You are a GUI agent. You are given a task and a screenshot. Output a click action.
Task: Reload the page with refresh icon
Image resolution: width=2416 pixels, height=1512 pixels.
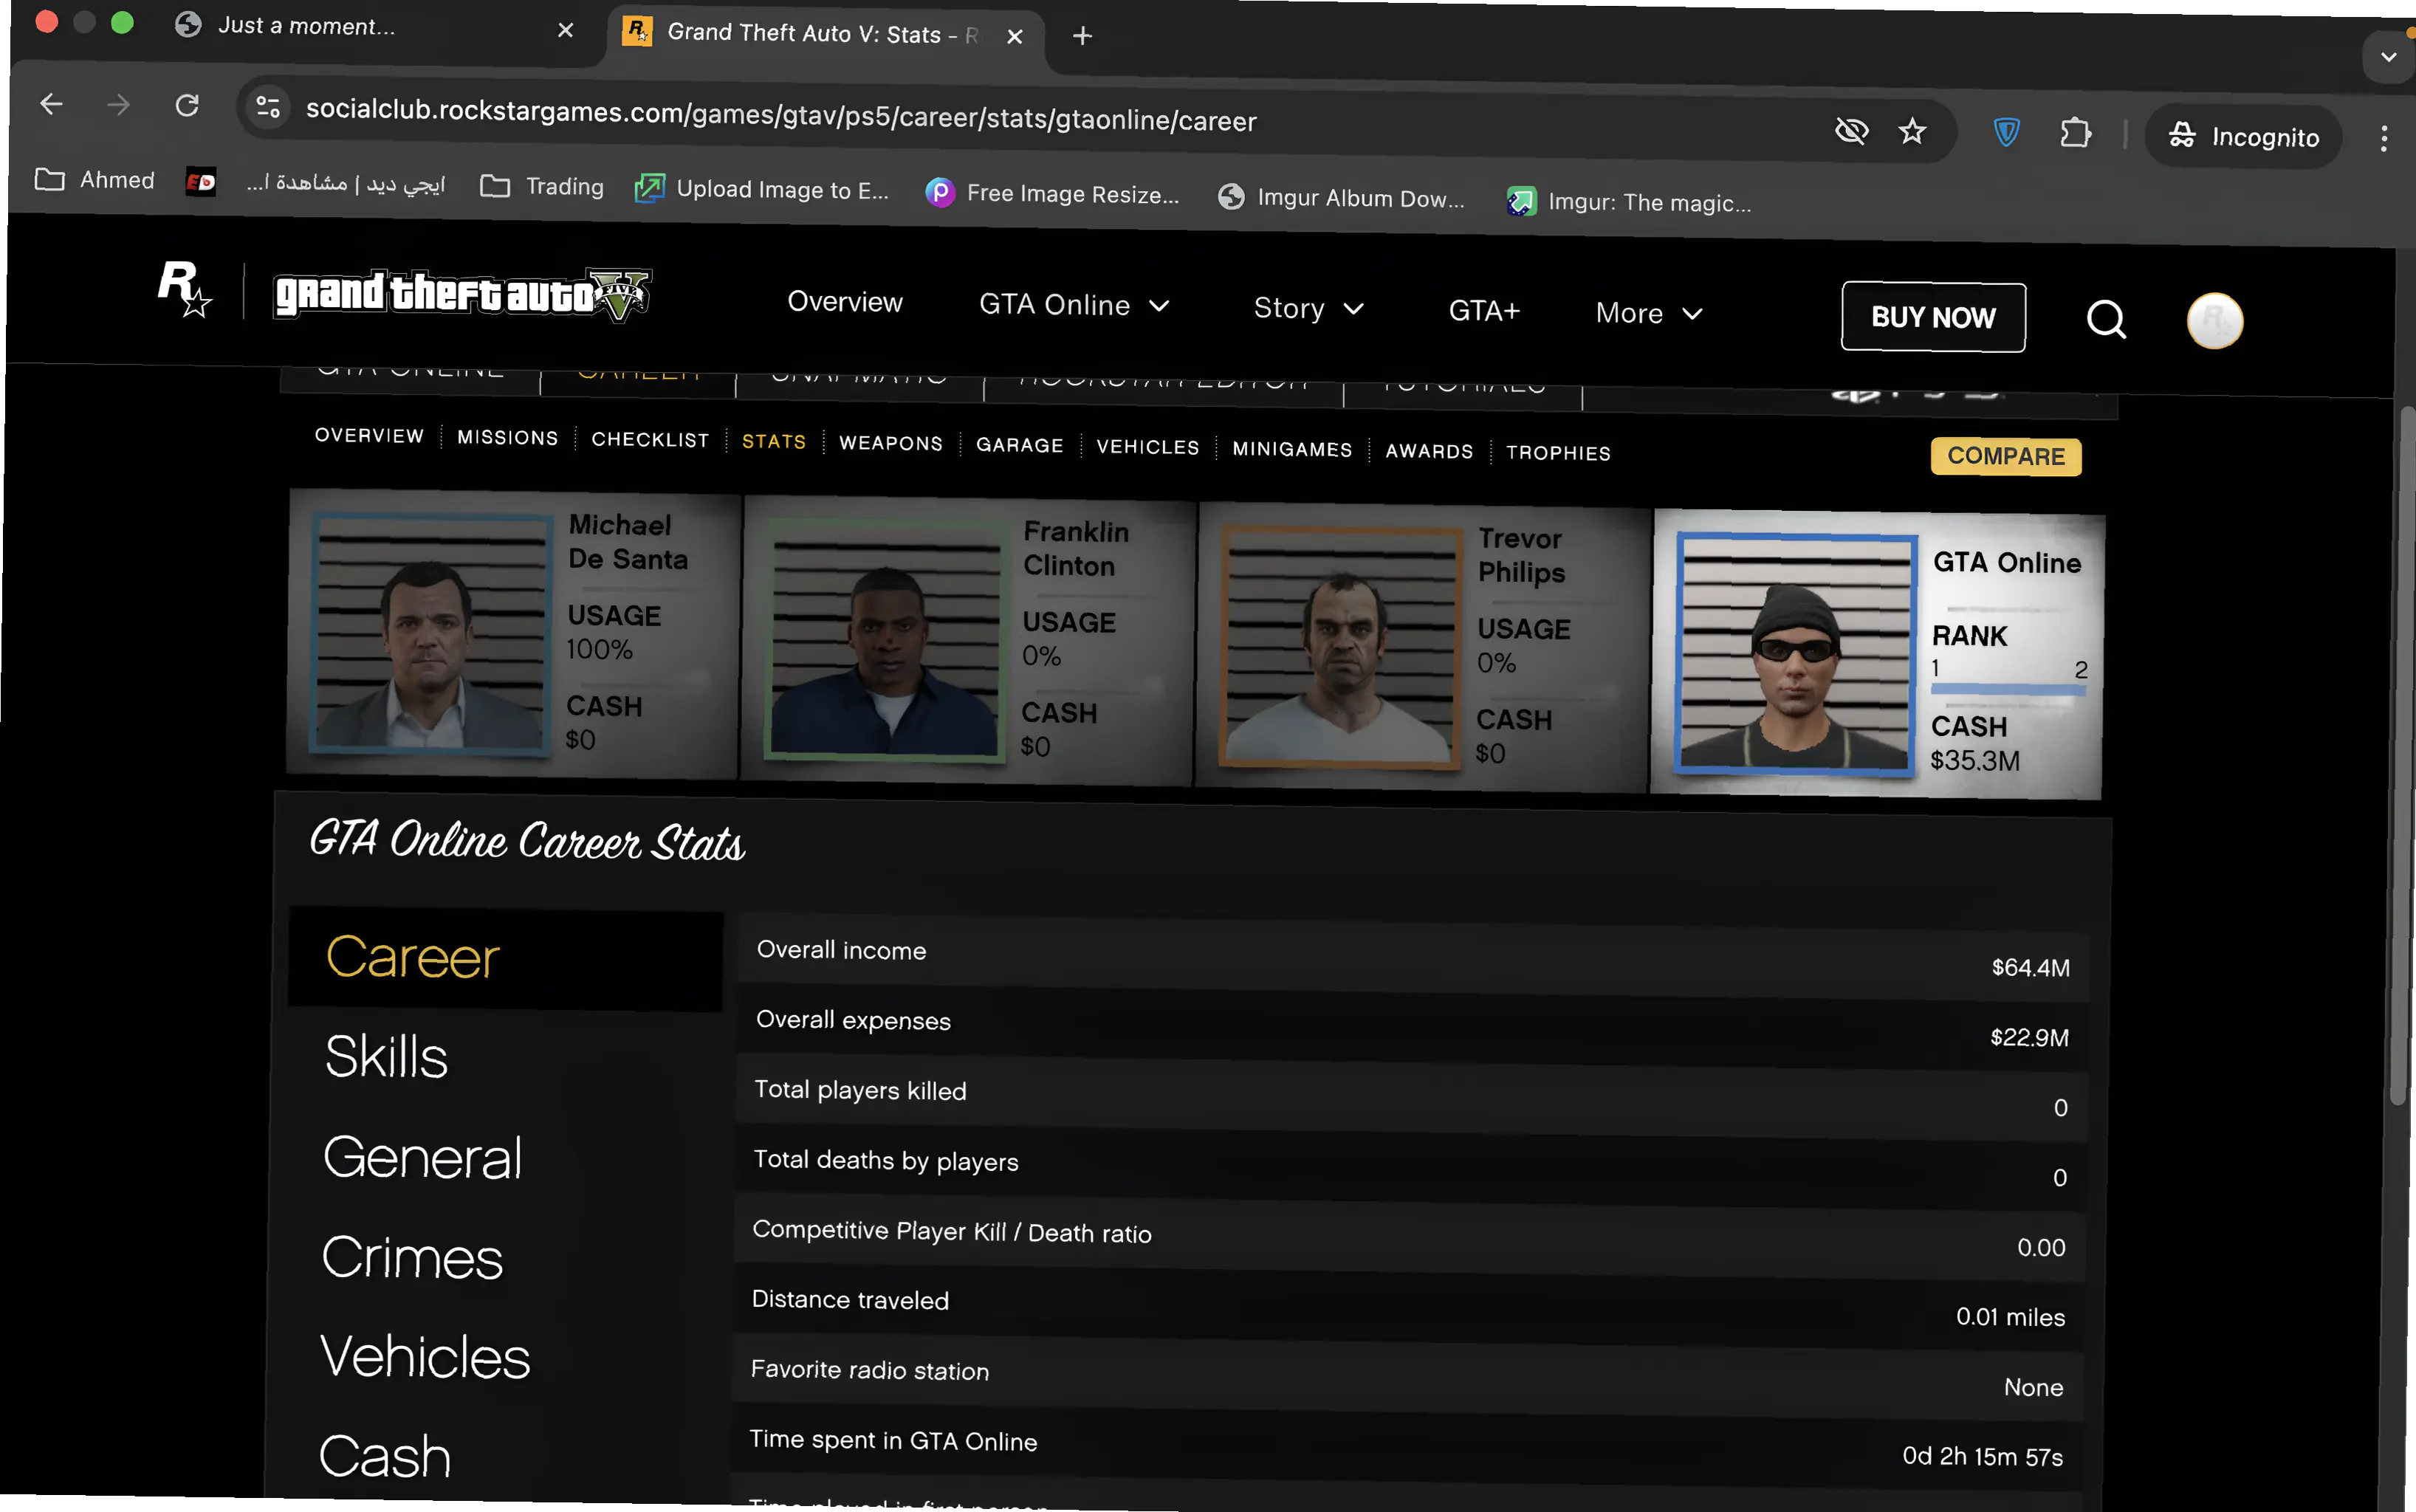pyautogui.click(x=187, y=105)
